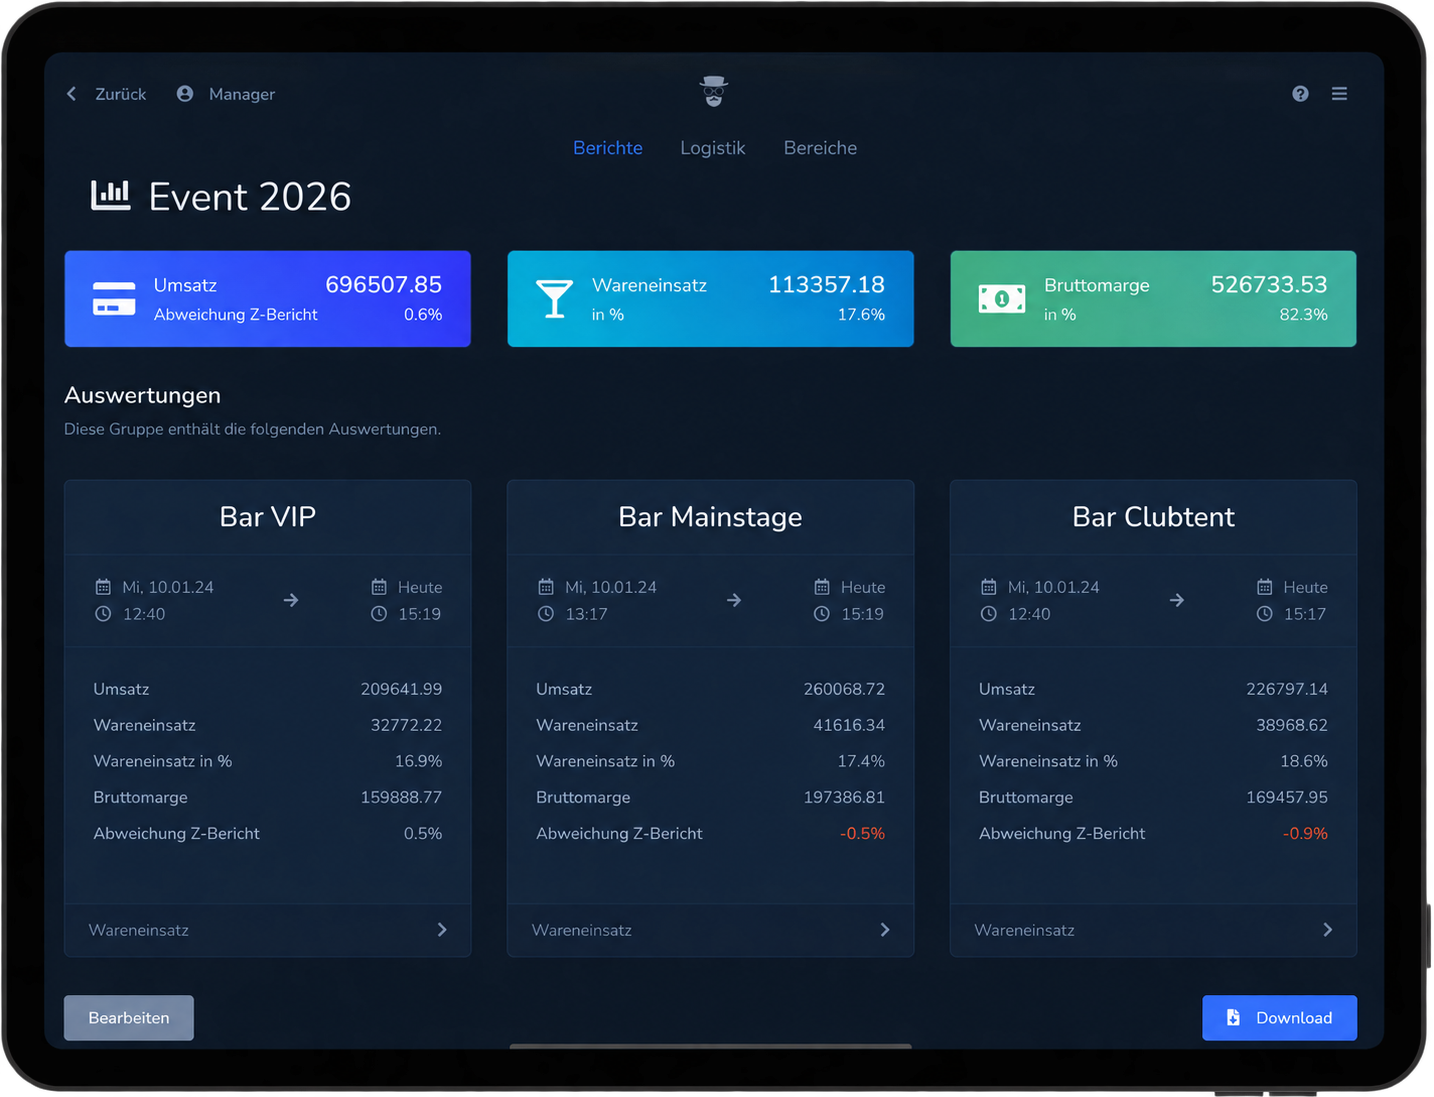This screenshot has width=1434, height=1097.
Task: Open the help question mark icon
Action: (1300, 94)
